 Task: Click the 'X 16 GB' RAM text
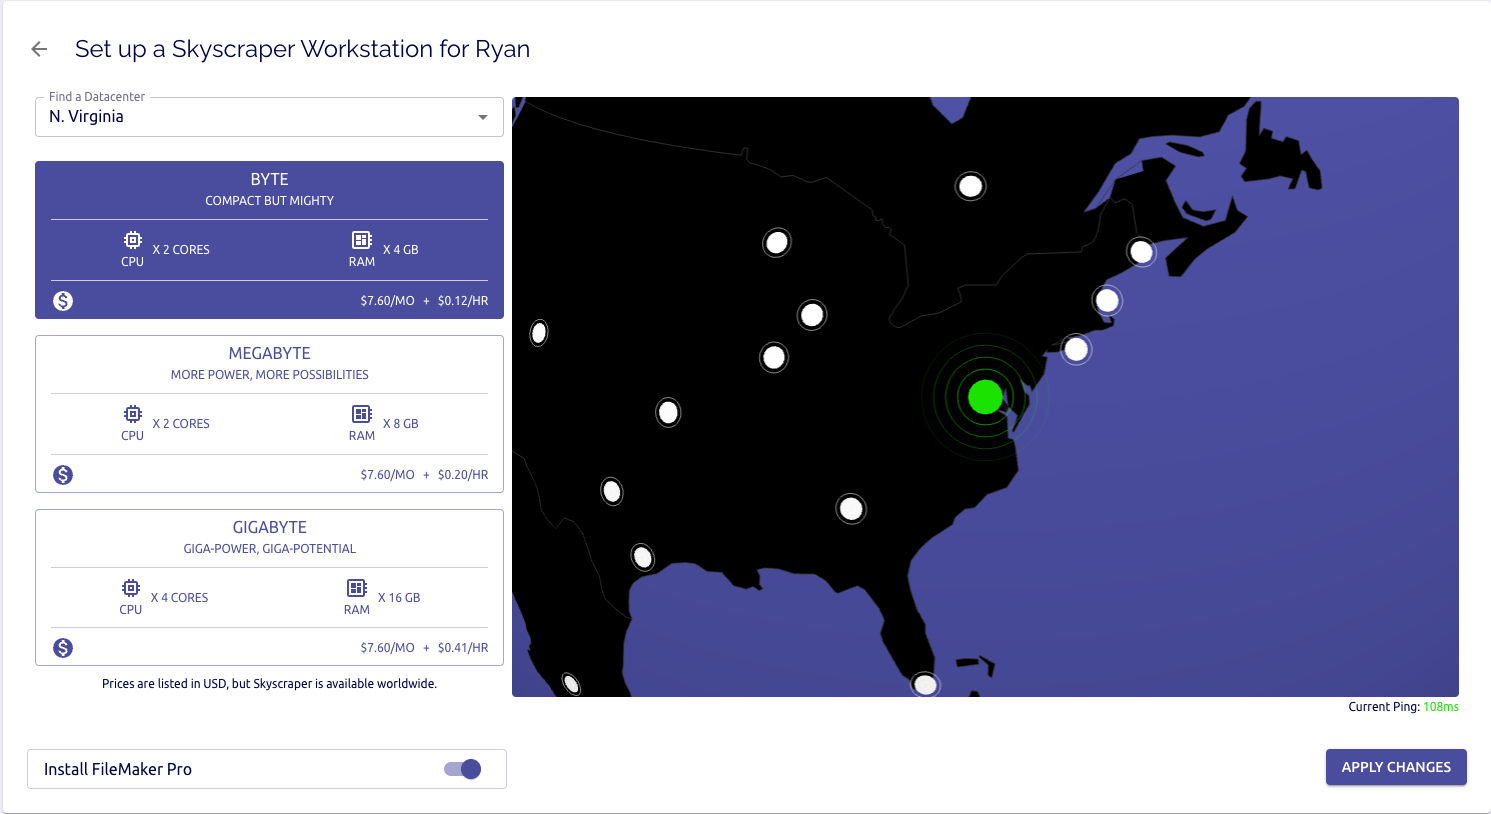[399, 598]
